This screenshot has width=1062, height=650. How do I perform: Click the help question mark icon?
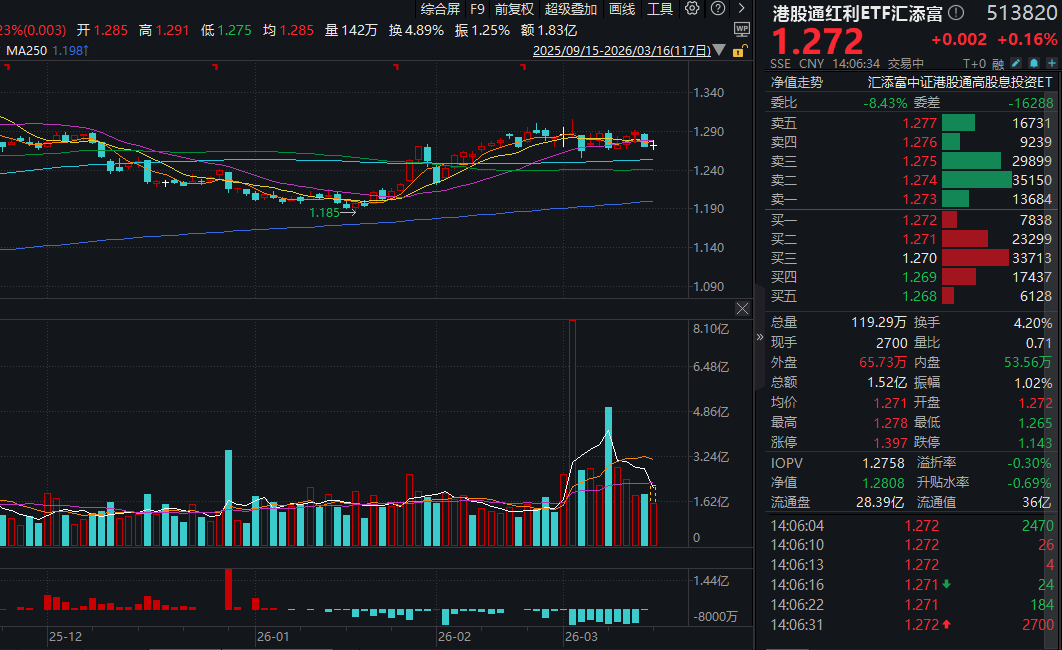(717, 9)
